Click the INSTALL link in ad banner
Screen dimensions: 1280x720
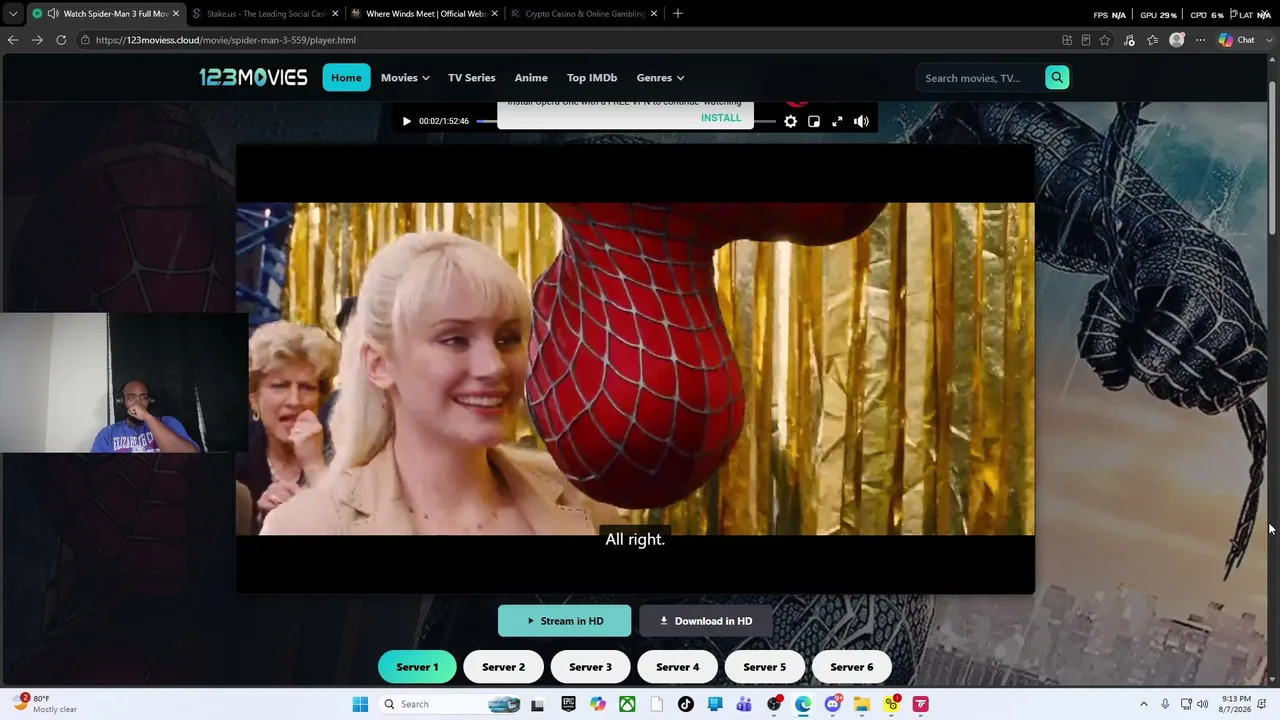(x=721, y=118)
